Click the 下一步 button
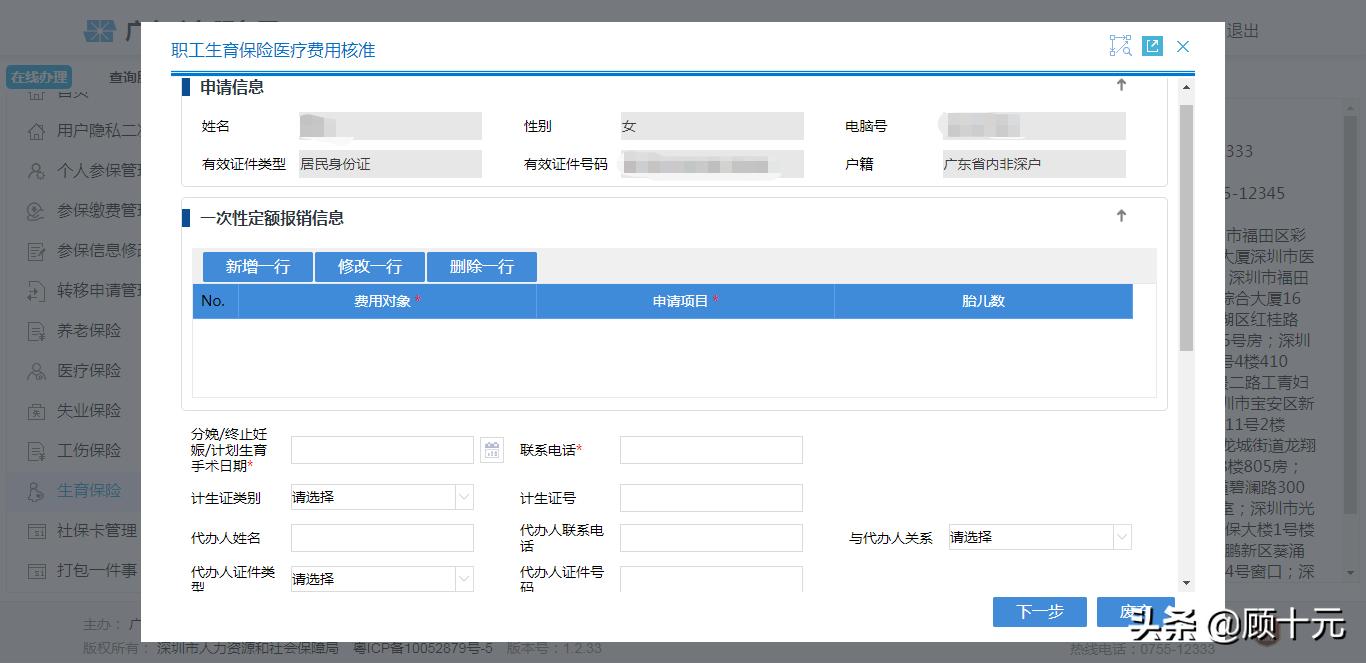This screenshot has width=1366, height=663. click(1039, 611)
